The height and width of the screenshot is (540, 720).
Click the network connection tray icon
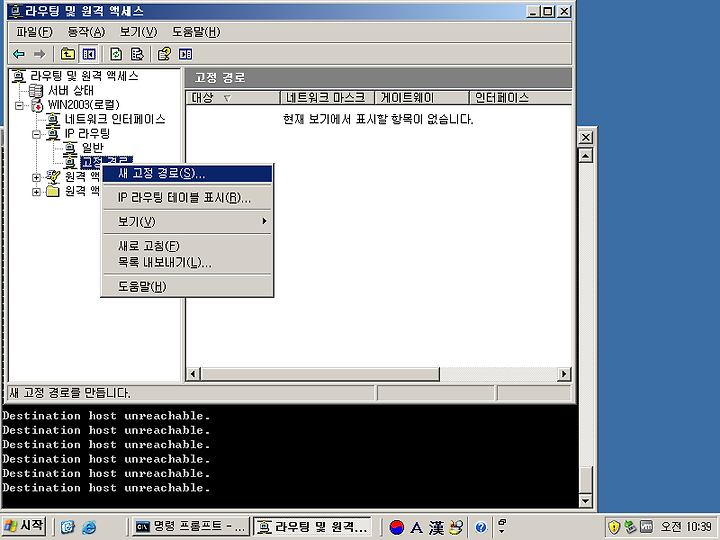point(630,527)
